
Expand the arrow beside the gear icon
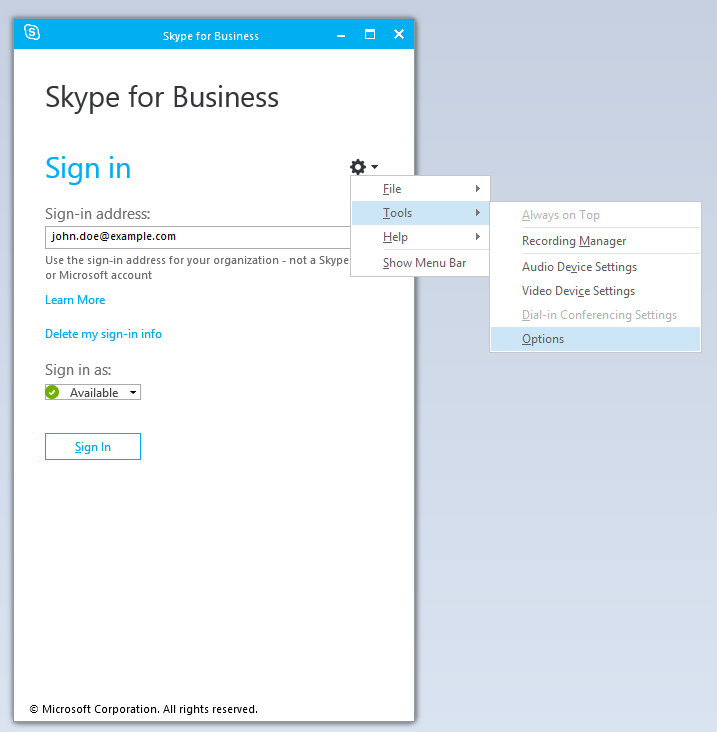[x=375, y=167]
